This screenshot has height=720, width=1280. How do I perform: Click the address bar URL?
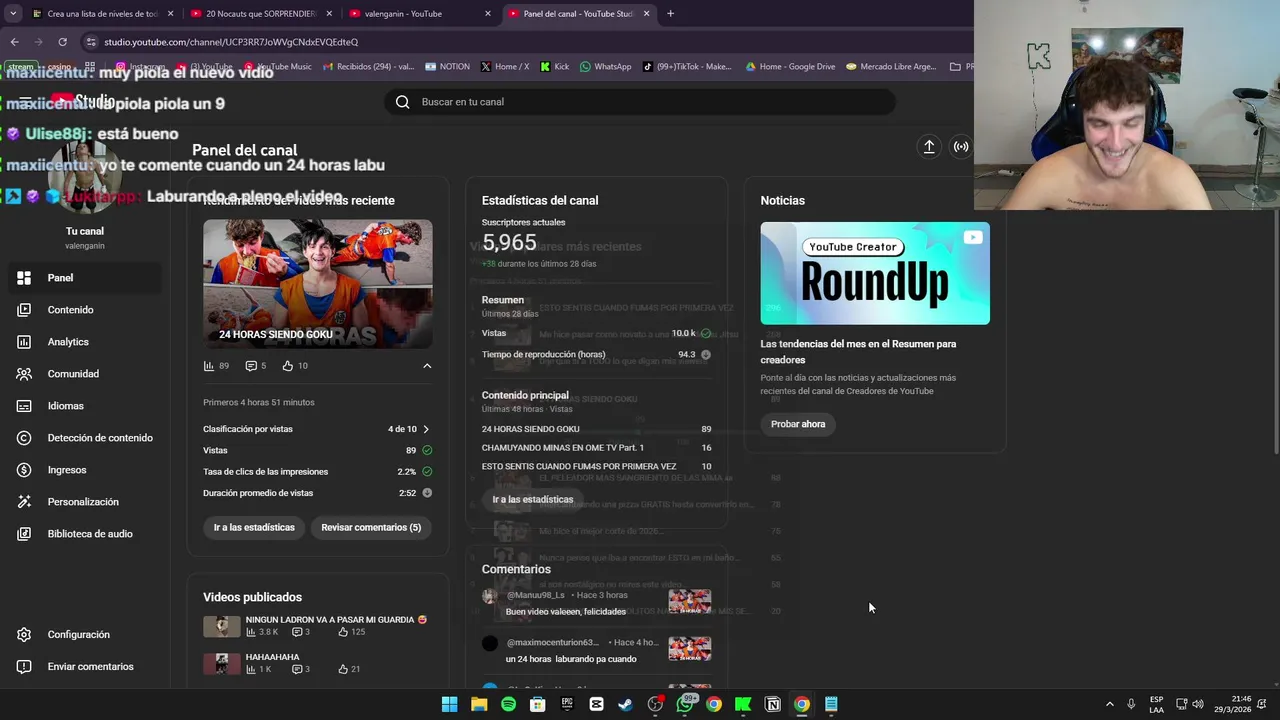[231, 42]
